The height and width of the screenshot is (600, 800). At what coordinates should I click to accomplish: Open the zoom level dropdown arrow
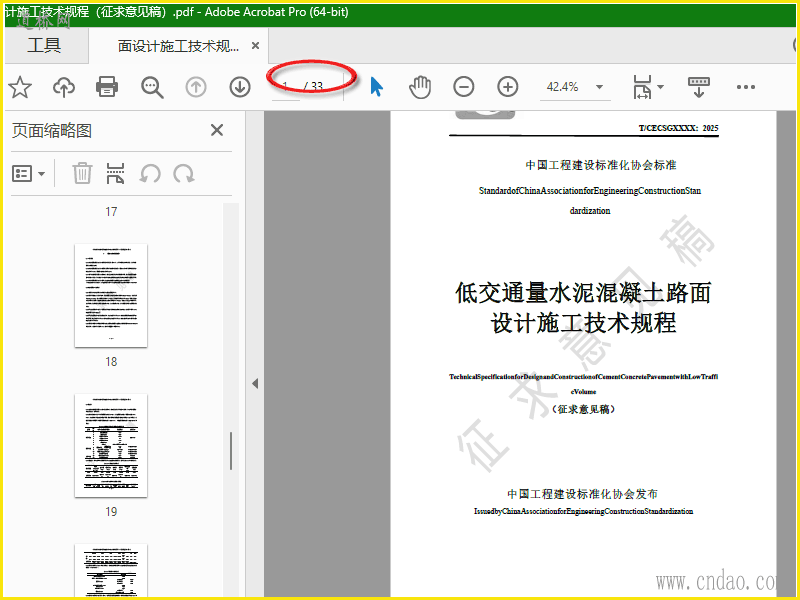coord(600,87)
